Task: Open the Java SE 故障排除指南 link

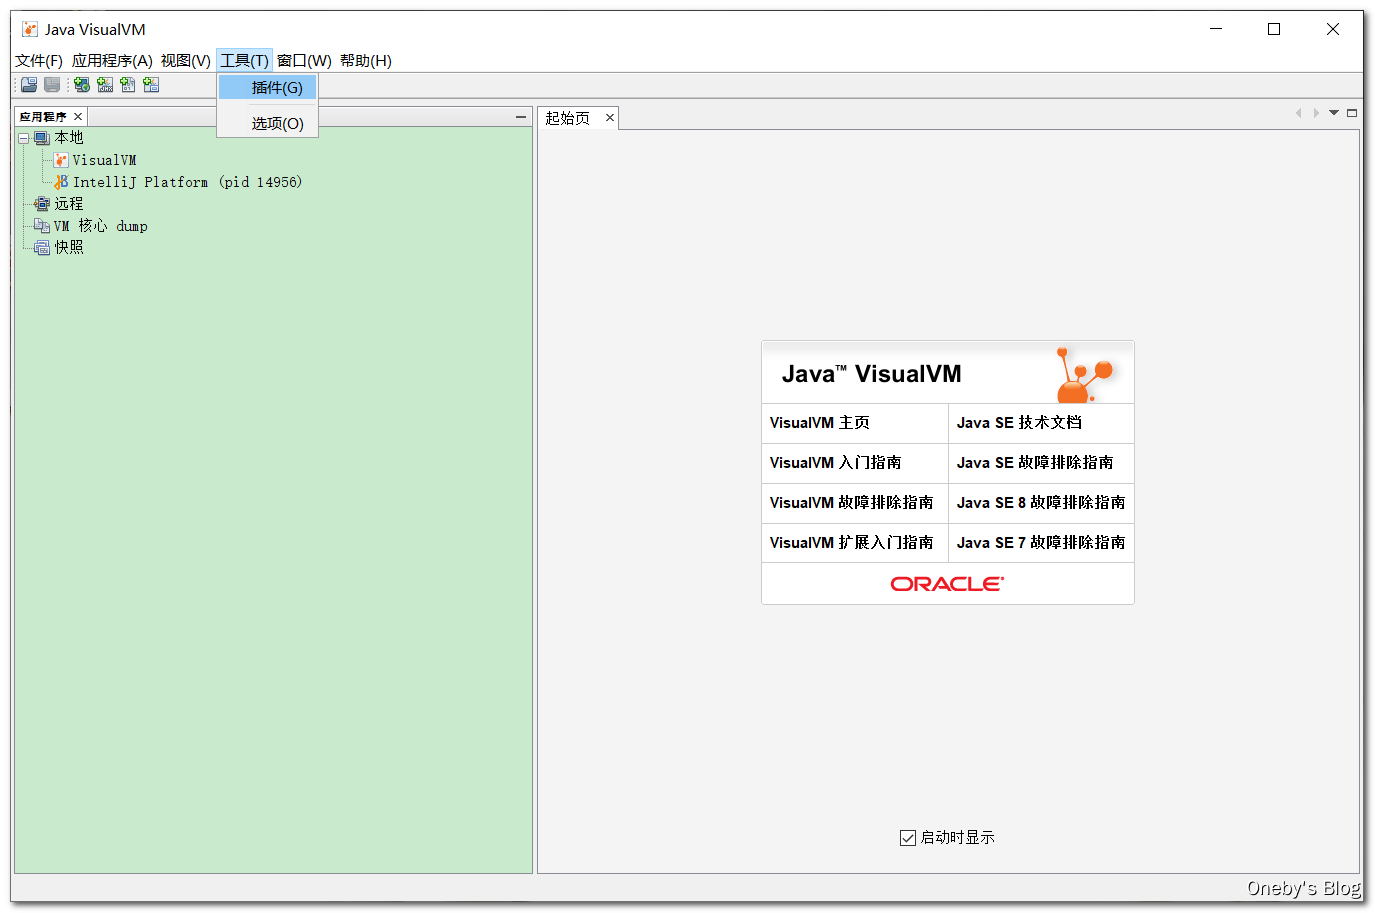Action: coord(1035,463)
